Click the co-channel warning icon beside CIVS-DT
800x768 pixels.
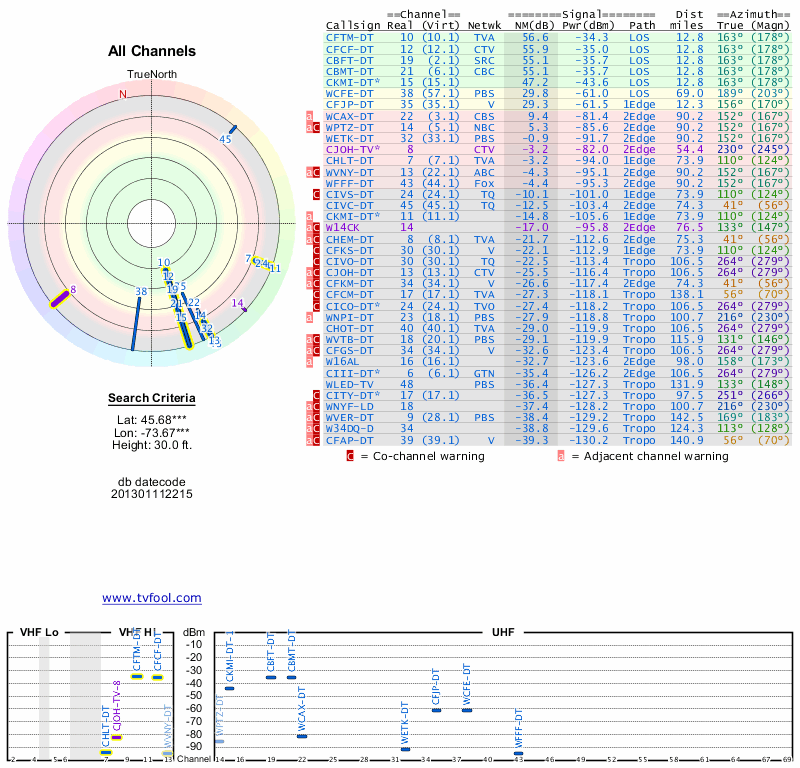(316, 194)
